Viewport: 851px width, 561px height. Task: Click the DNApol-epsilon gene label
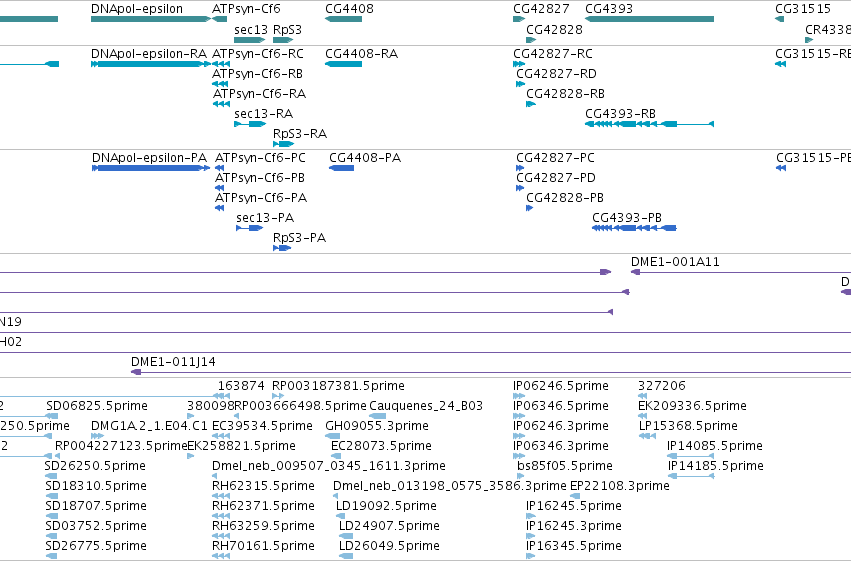137,9
